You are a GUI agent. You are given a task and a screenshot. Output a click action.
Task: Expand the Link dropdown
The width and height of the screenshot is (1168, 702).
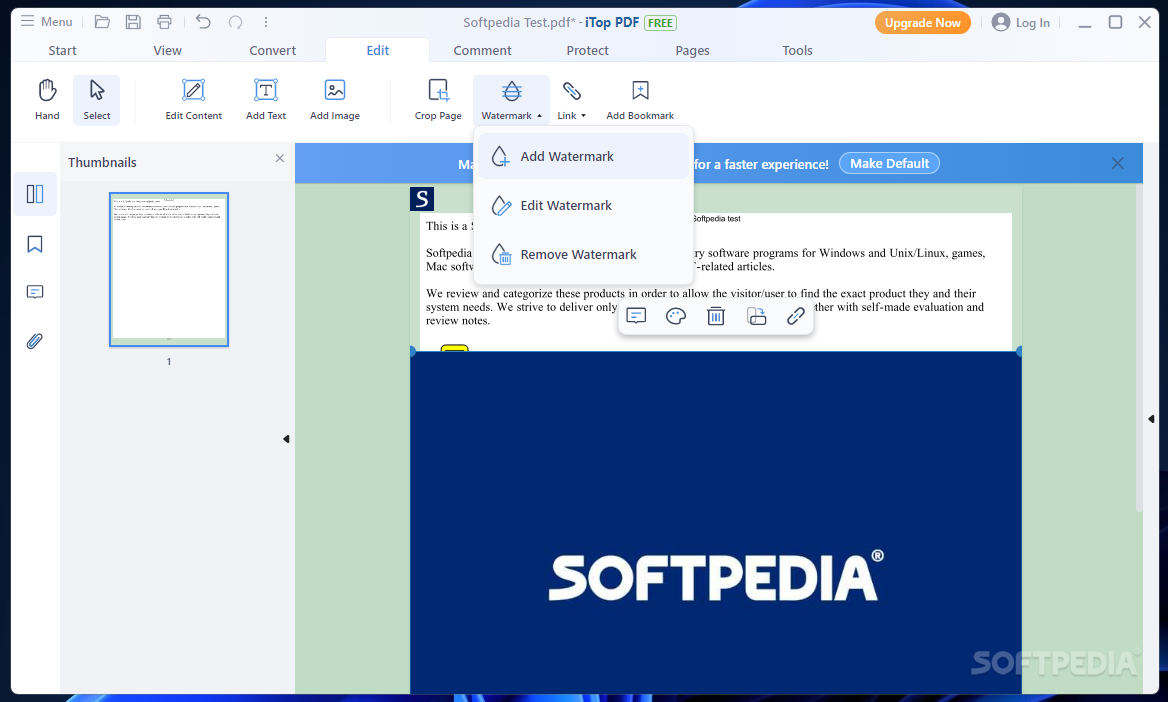(571, 100)
